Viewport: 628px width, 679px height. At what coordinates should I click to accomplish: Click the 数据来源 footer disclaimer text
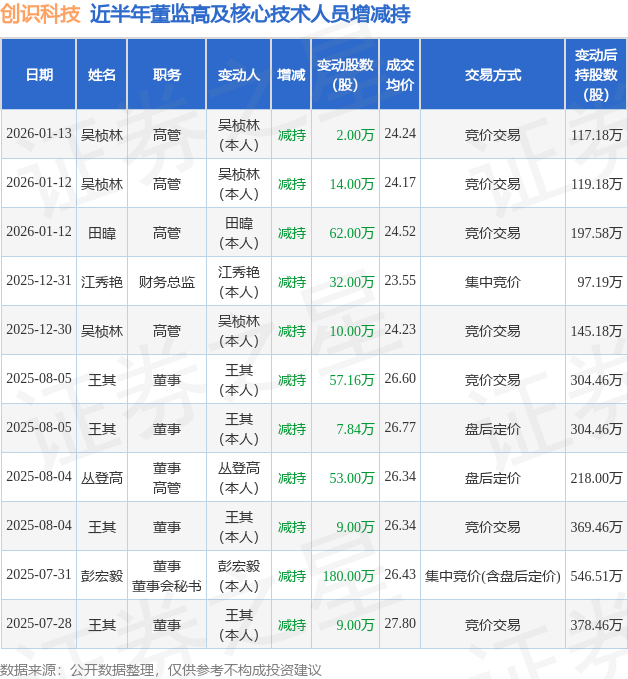(x=160, y=670)
